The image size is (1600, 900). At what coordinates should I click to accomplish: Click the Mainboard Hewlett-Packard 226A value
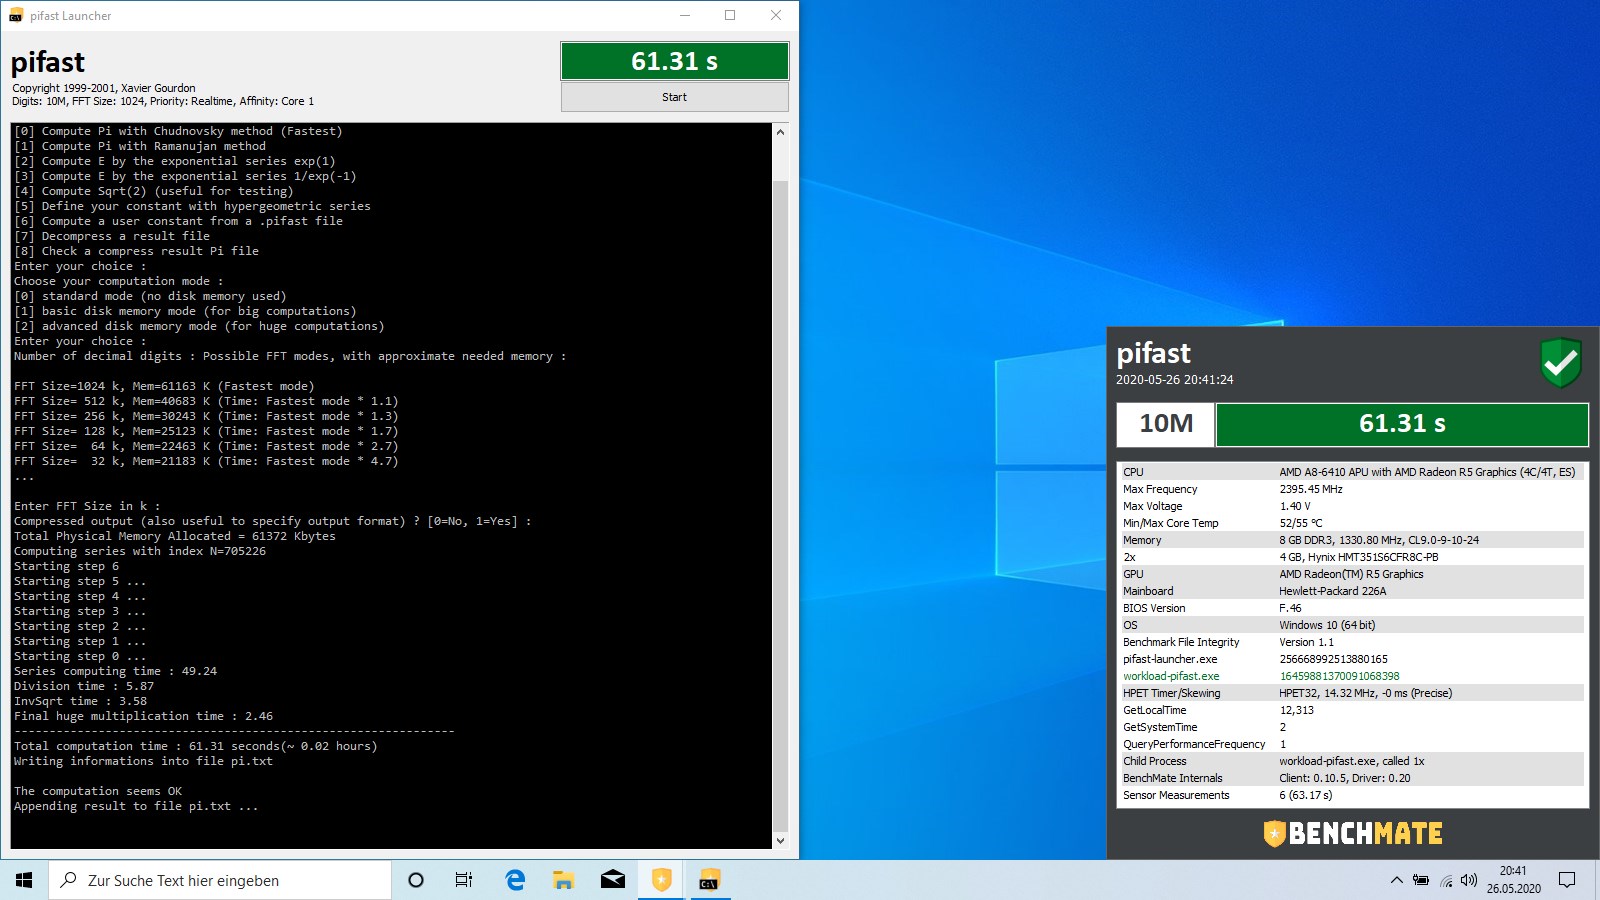(1333, 591)
